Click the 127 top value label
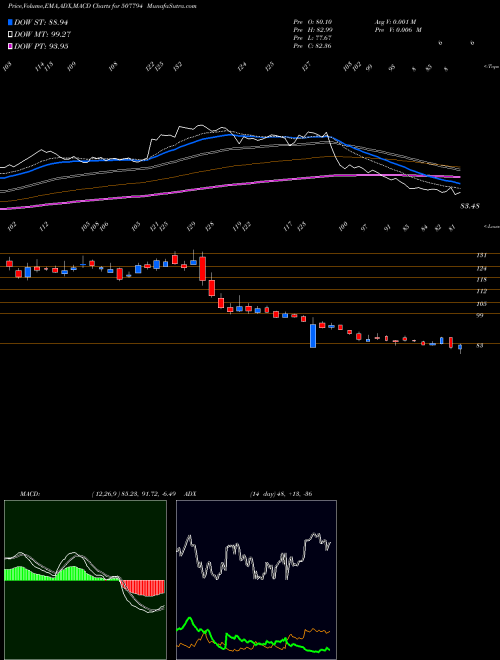Screen dimensions: 500x660 (x=307, y=66)
